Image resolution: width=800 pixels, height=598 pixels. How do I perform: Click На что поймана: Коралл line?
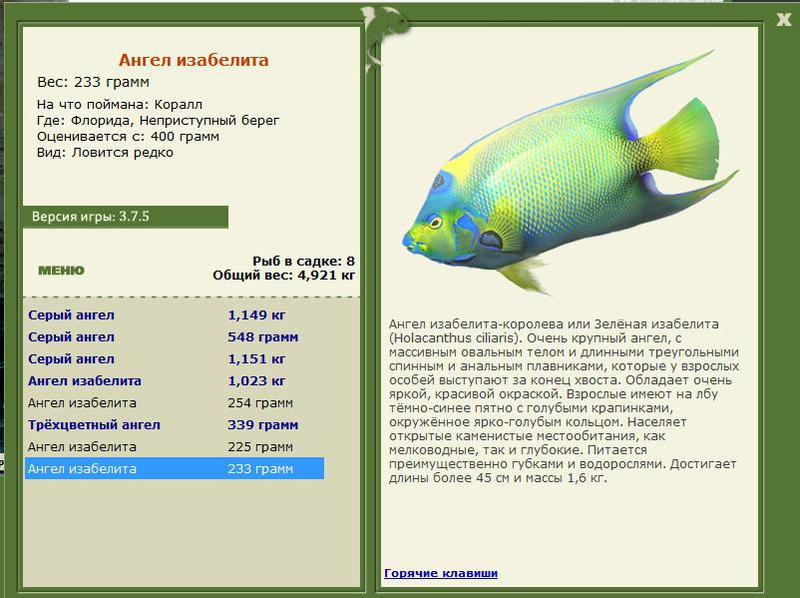[119, 105]
